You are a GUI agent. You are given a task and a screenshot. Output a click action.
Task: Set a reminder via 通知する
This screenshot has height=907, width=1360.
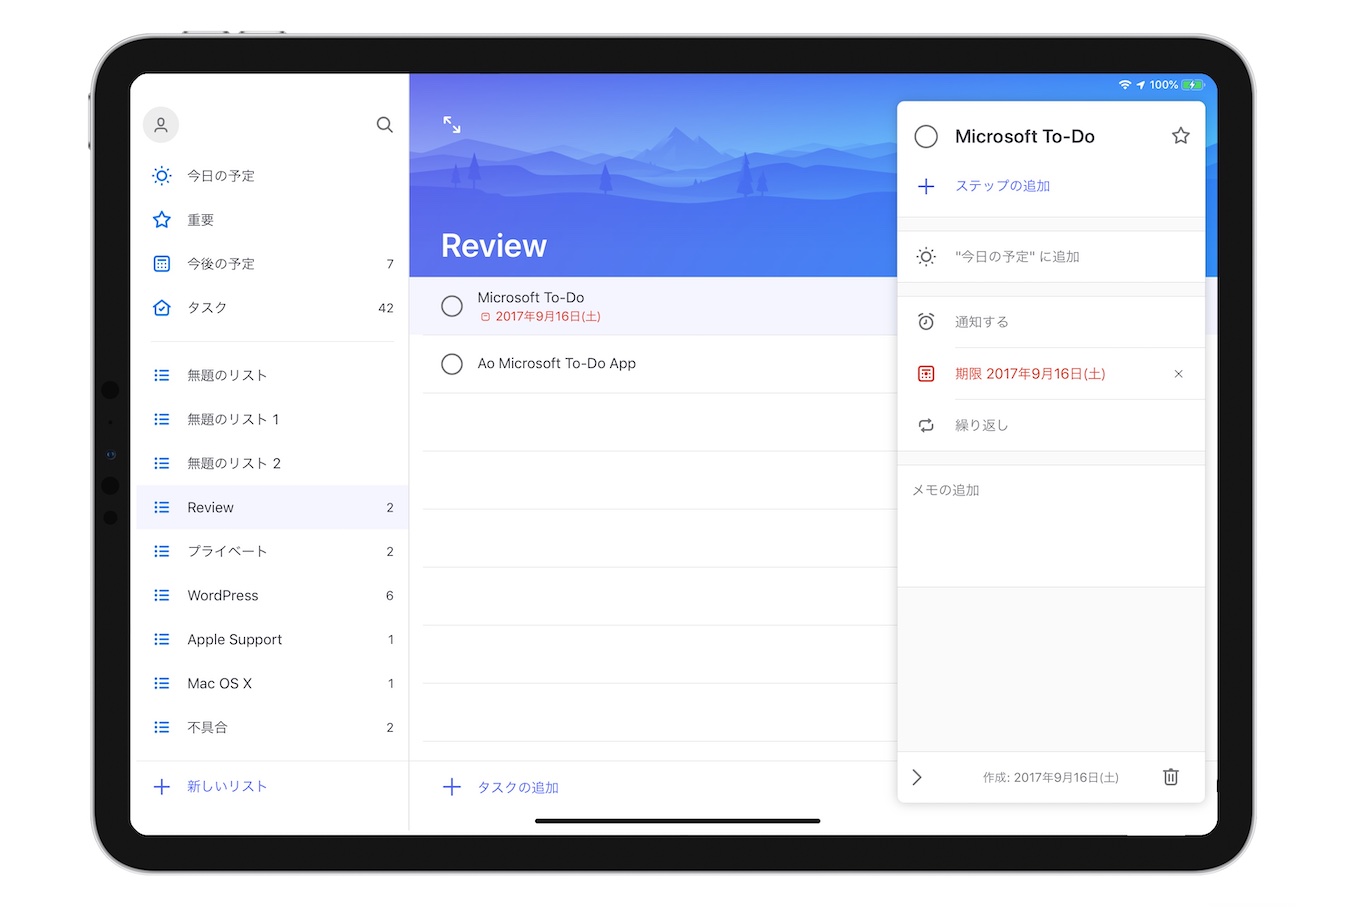1051,322
